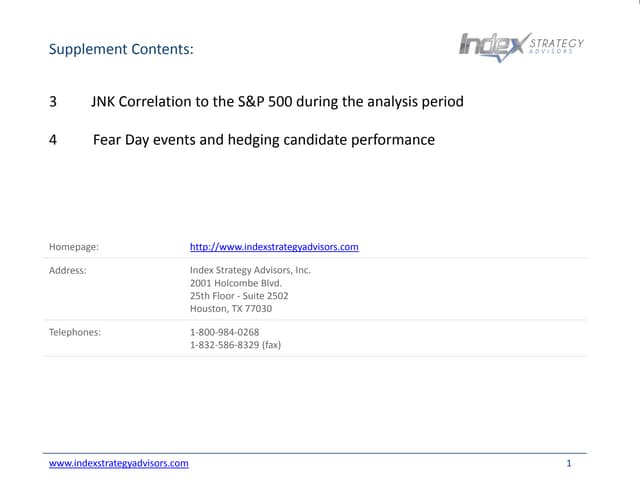Select the Houston, TX 77030 line
640x480 pixels.
point(230,309)
